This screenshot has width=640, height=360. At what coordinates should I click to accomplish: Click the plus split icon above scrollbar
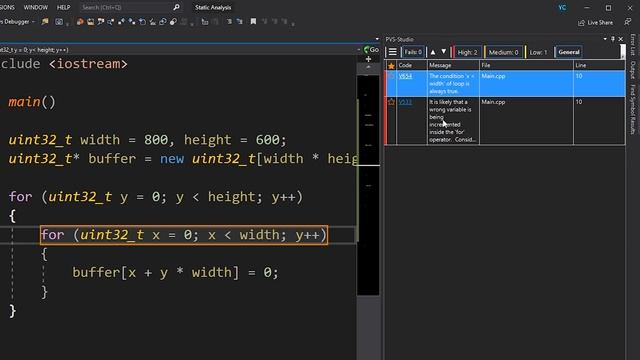[368, 59]
